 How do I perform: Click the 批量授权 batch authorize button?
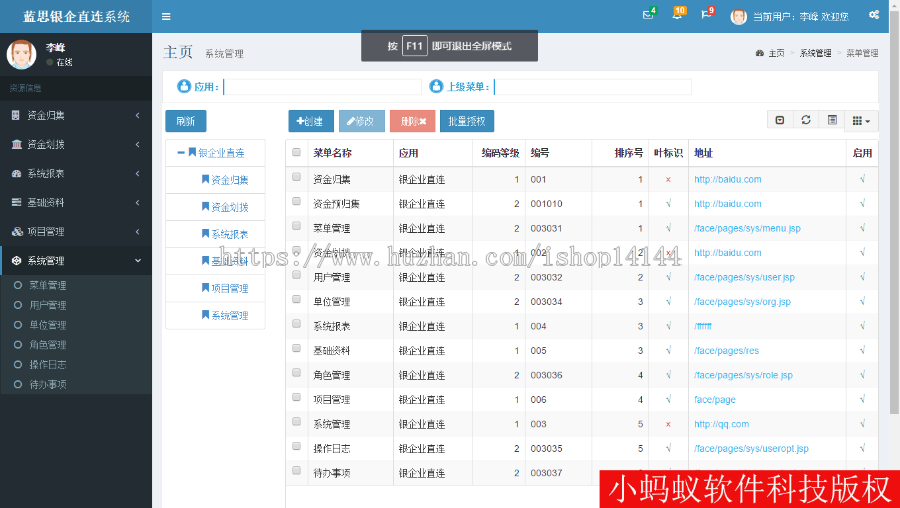click(467, 121)
